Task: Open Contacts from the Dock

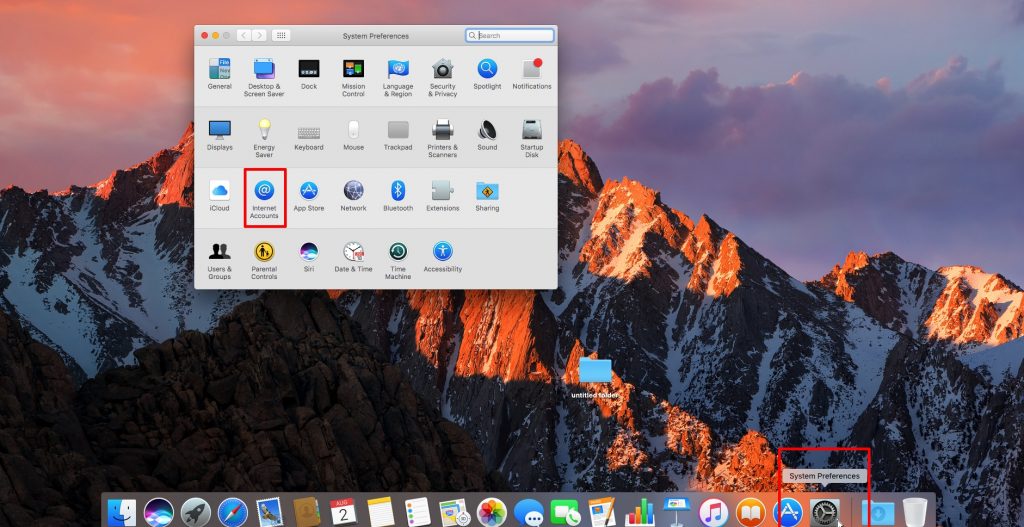Action: click(305, 513)
